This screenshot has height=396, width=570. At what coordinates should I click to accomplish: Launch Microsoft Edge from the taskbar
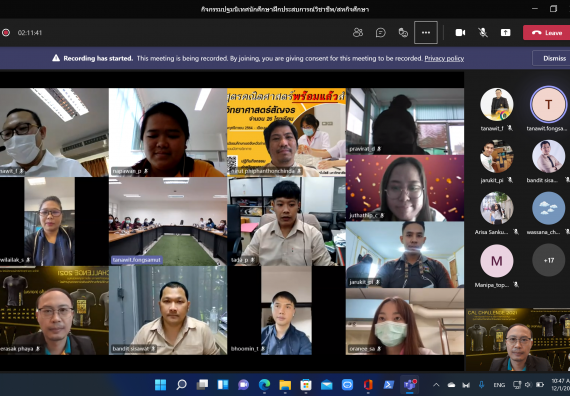[264, 384]
